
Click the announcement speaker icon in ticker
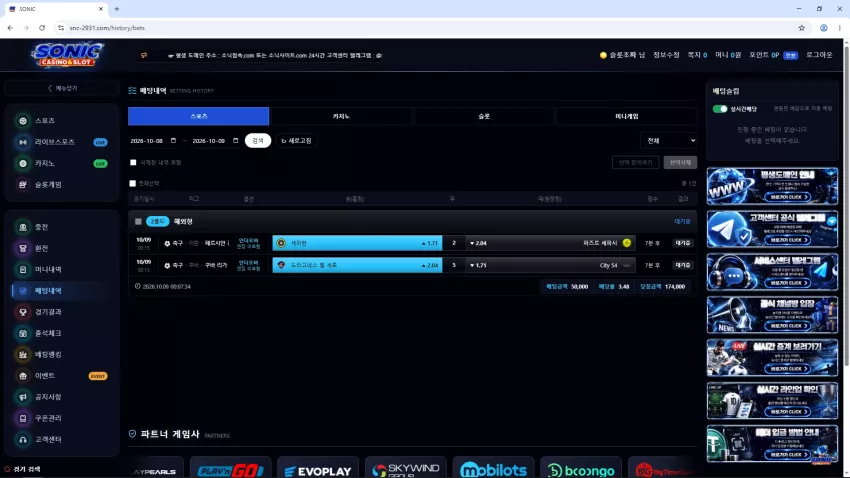144,55
